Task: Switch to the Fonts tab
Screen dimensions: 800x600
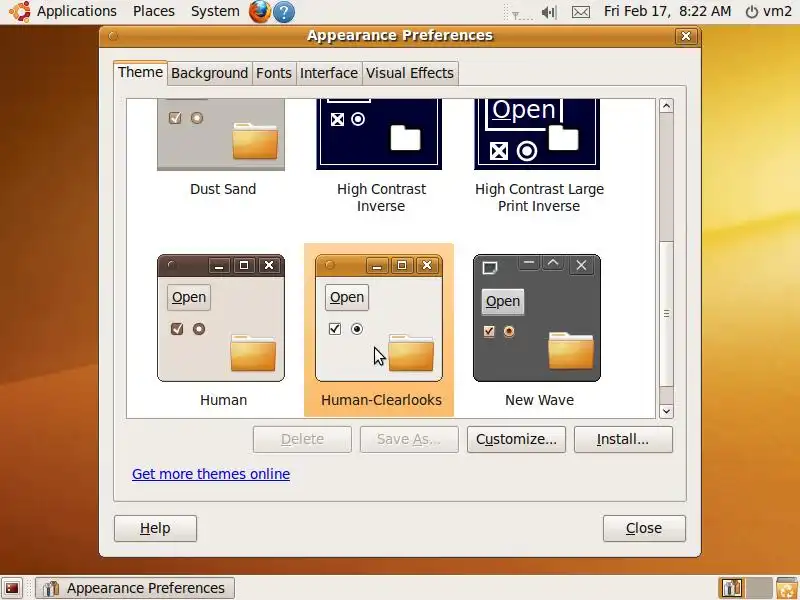Action: click(273, 73)
